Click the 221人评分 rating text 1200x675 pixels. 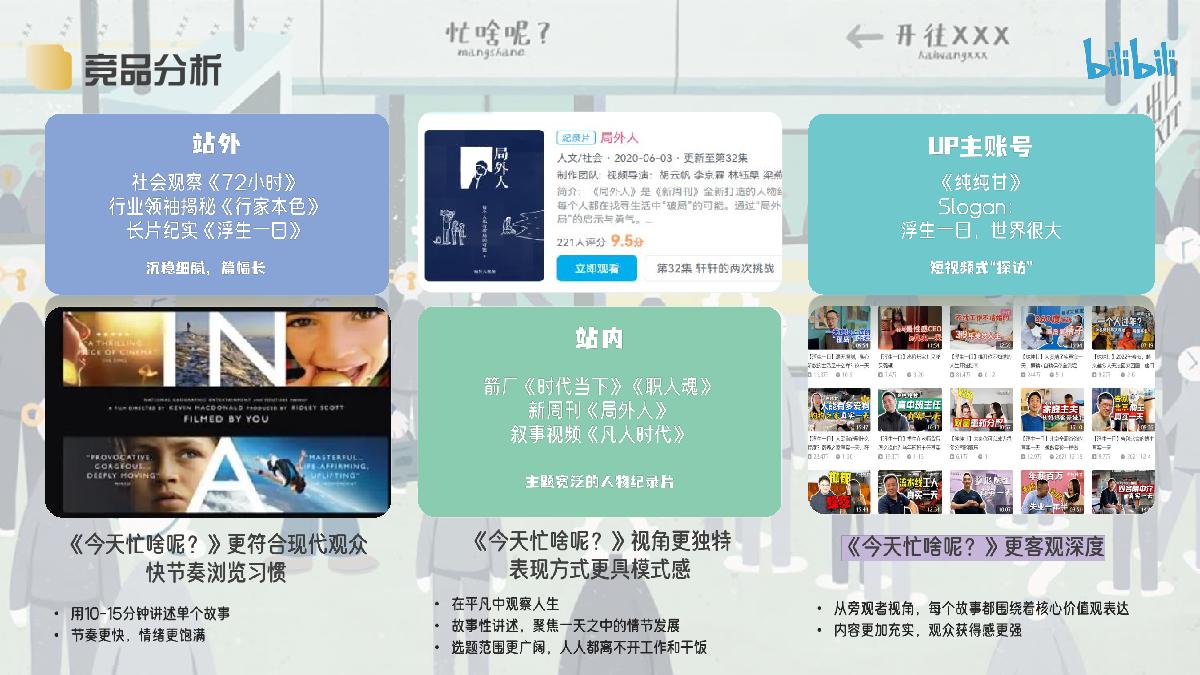click(x=580, y=241)
